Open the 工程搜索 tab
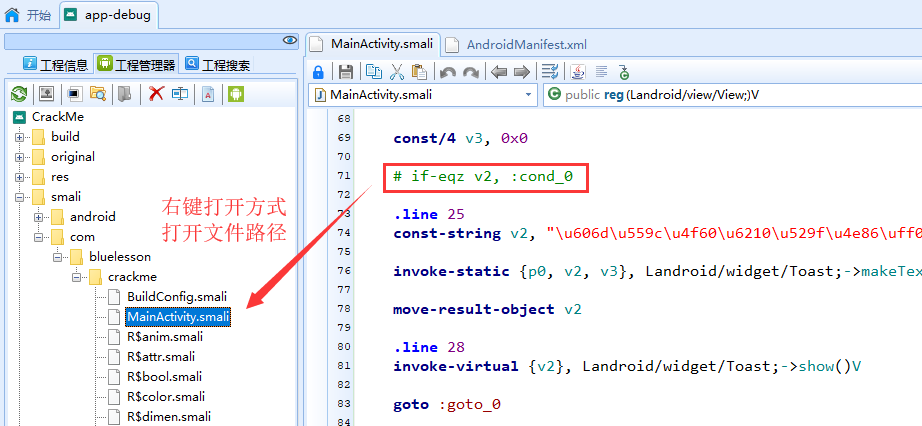 pyautogui.click(x=217, y=65)
